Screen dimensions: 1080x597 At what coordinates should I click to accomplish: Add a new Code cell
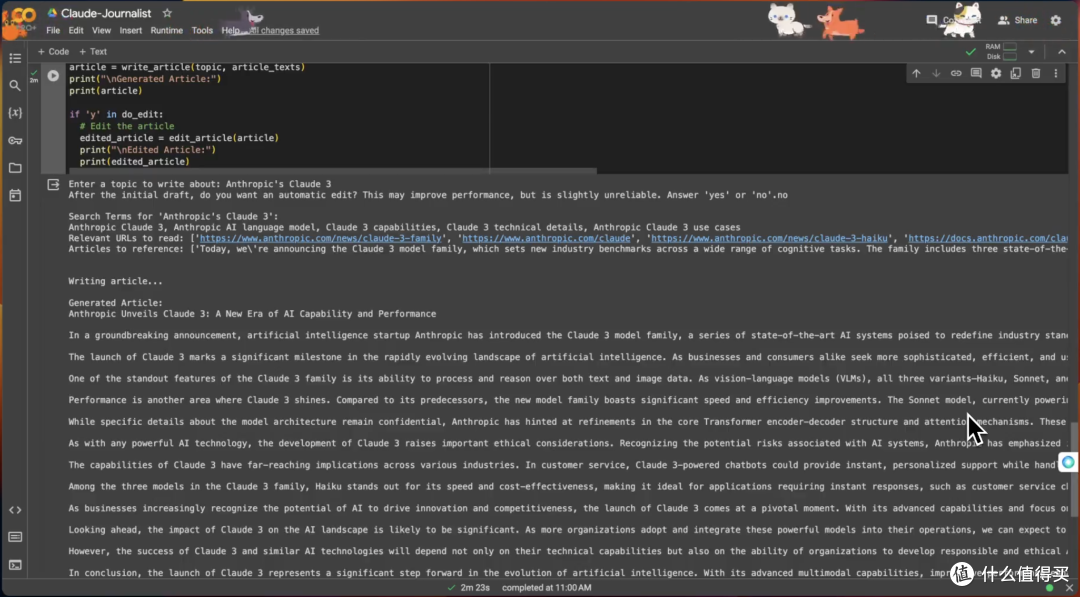[x=53, y=52]
